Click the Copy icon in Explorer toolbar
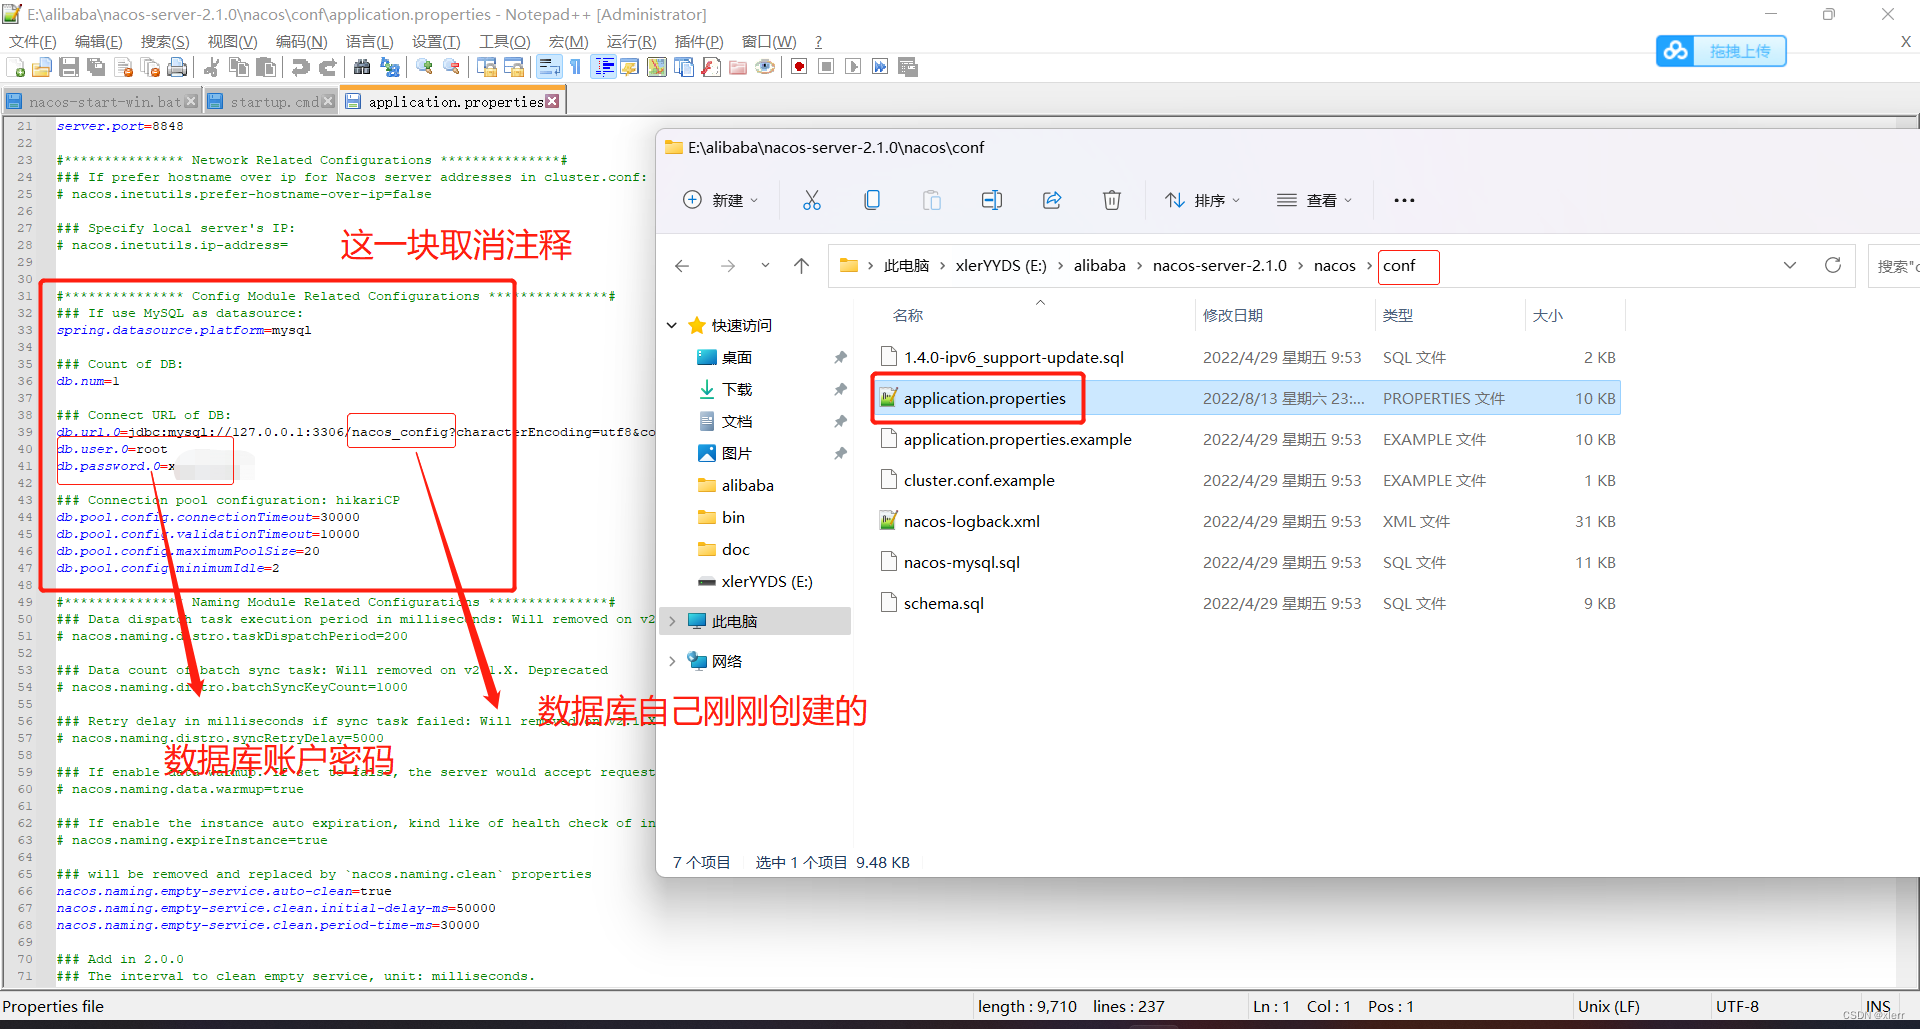 (872, 200)
